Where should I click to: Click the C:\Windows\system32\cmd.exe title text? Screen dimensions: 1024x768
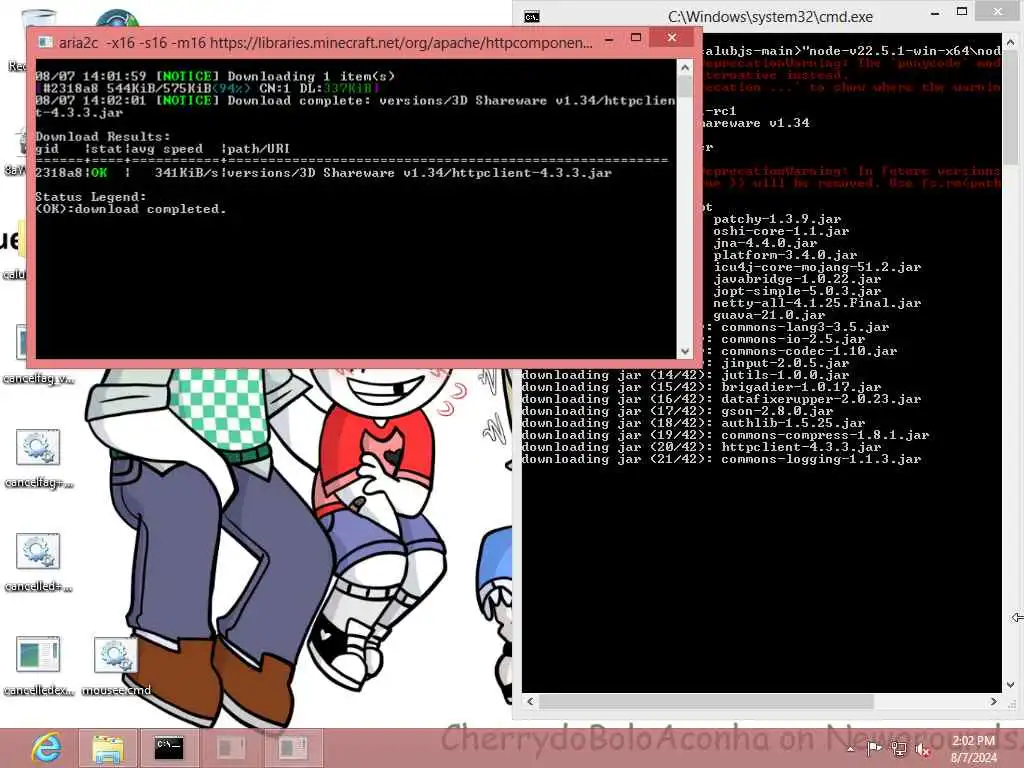pyautogui.click(x=770, y=17)
